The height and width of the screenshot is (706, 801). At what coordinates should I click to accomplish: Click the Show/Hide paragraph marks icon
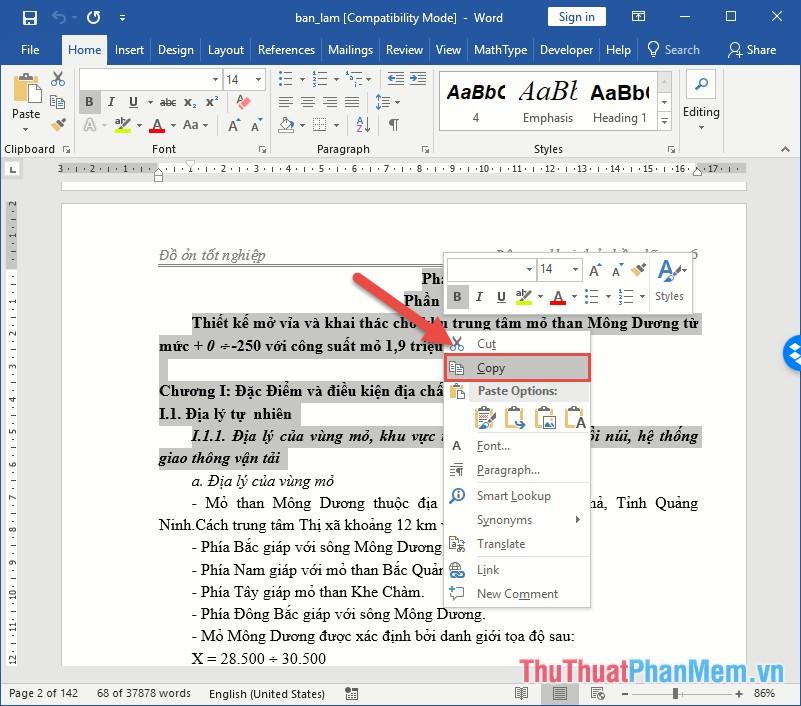(x=394, y=125)
